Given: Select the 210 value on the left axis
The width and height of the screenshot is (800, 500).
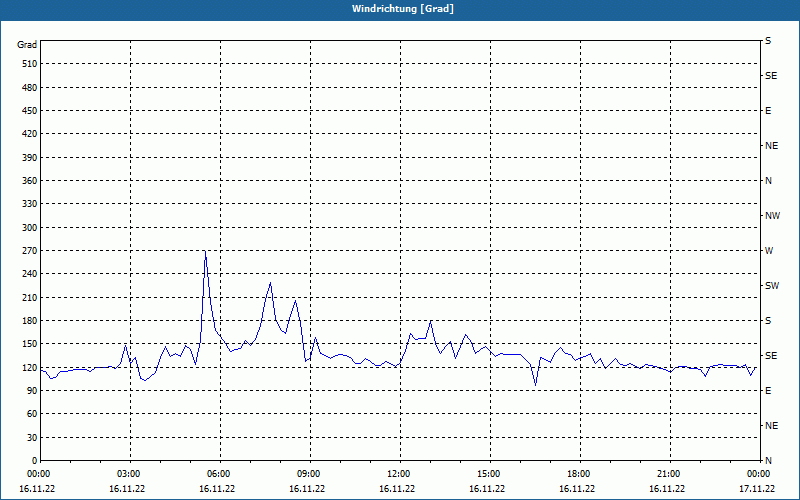Looking at the screenshot, I should 30,297.
